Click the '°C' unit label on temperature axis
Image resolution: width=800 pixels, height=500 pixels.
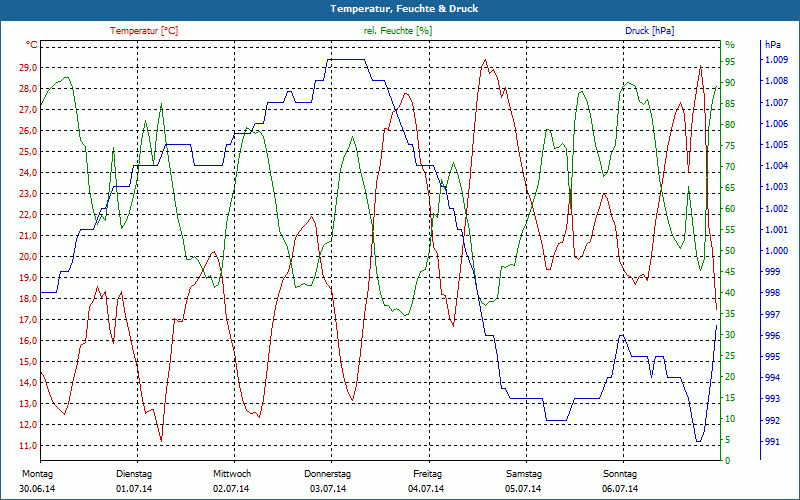point(32,45)
